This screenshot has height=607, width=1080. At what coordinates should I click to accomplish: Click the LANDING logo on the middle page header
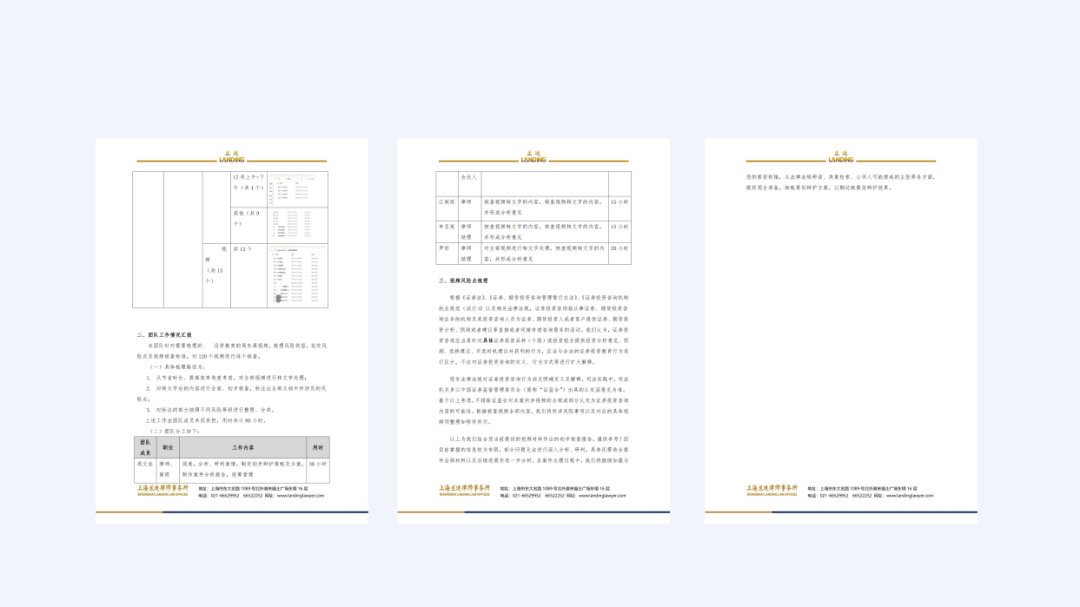tap(534, 157)
